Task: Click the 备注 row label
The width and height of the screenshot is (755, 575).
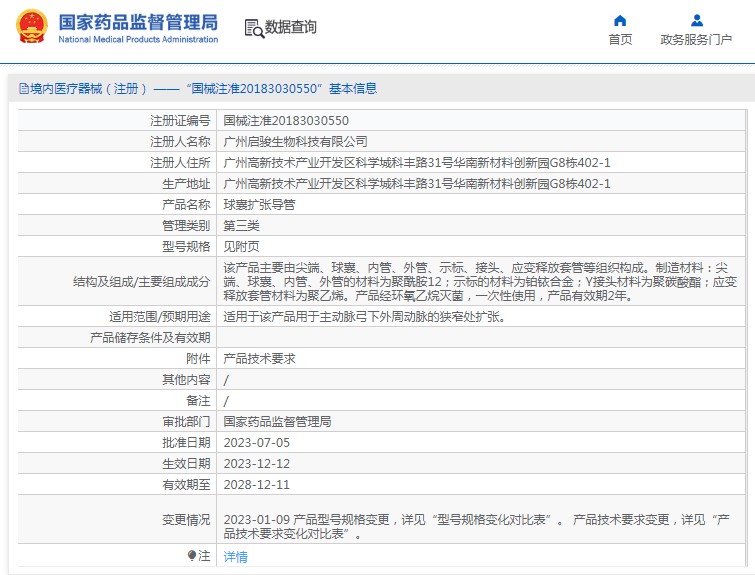Action: coord(198,401)
